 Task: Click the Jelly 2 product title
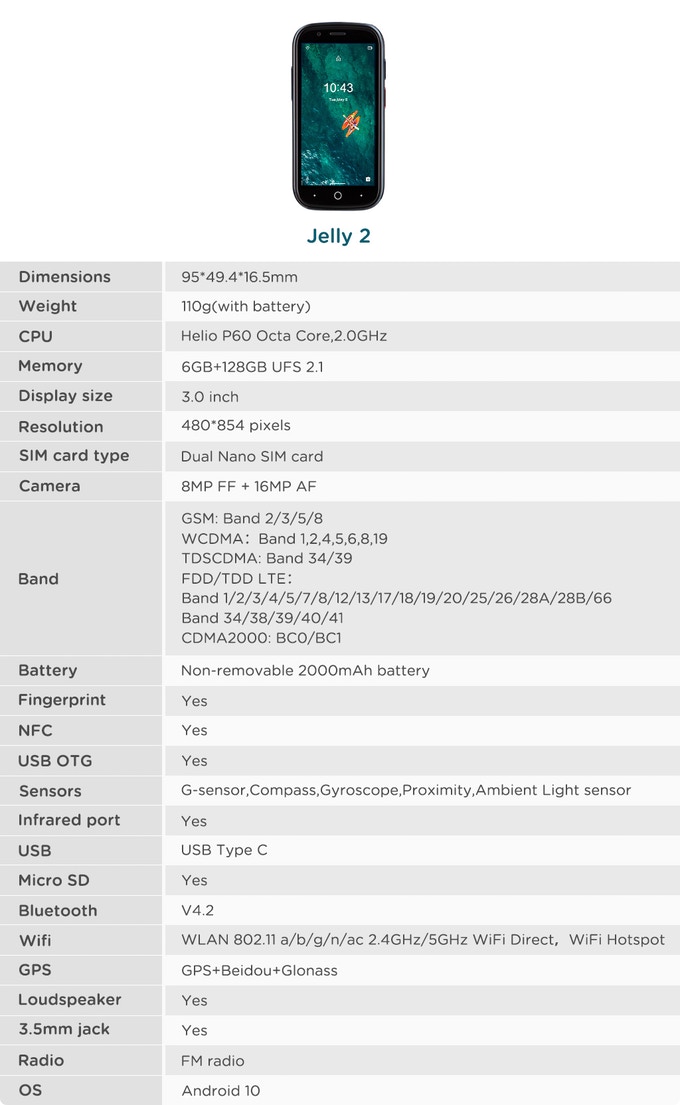click(338, 237)
